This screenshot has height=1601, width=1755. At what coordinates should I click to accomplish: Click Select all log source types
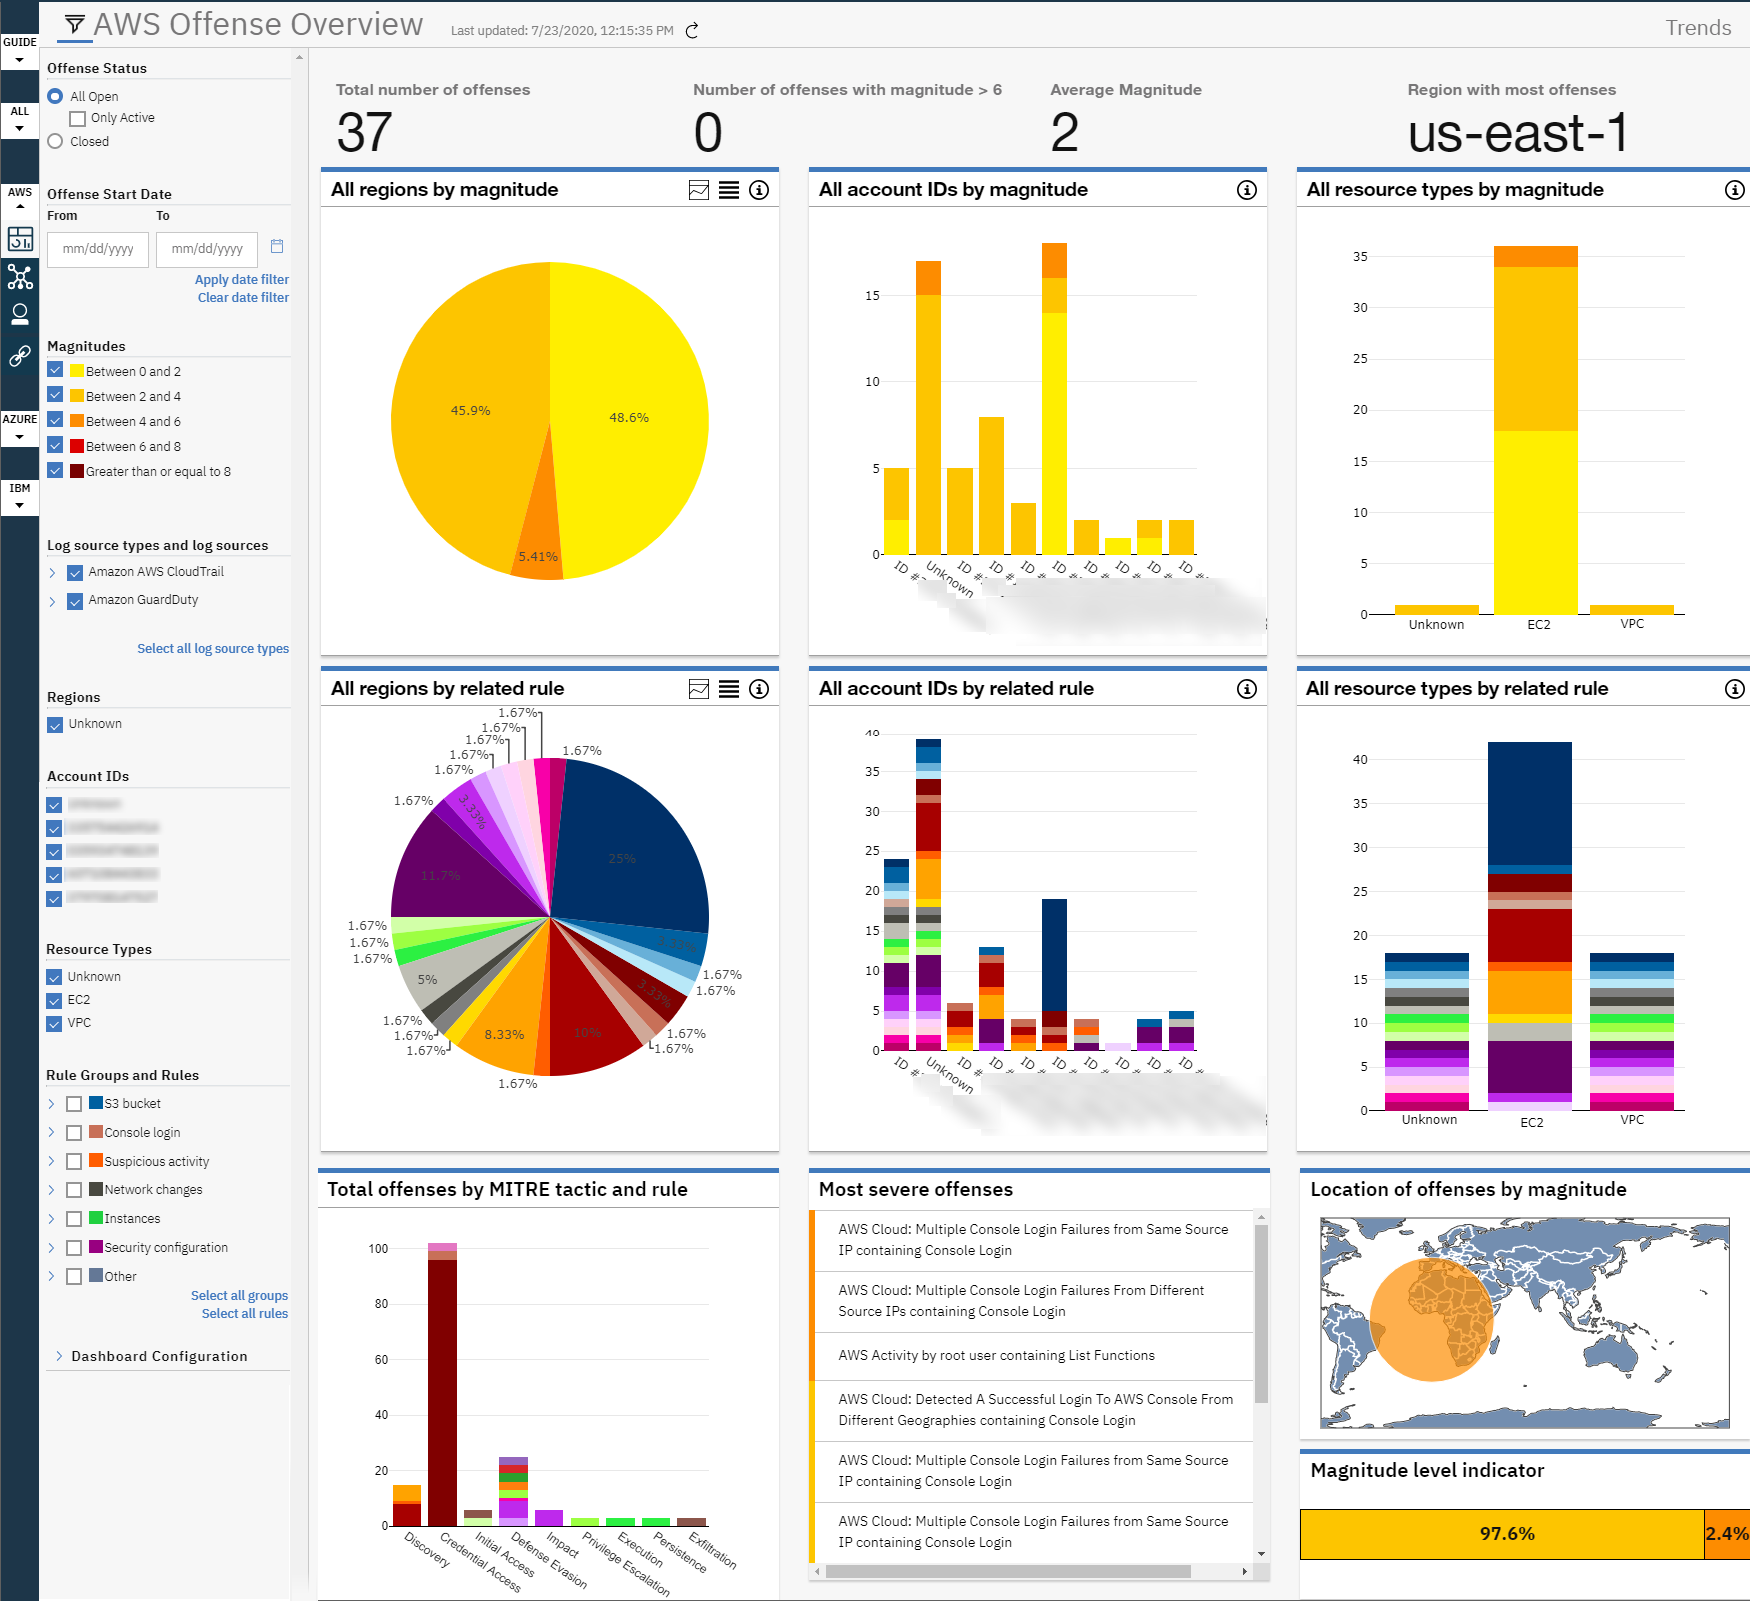[213, 649]
